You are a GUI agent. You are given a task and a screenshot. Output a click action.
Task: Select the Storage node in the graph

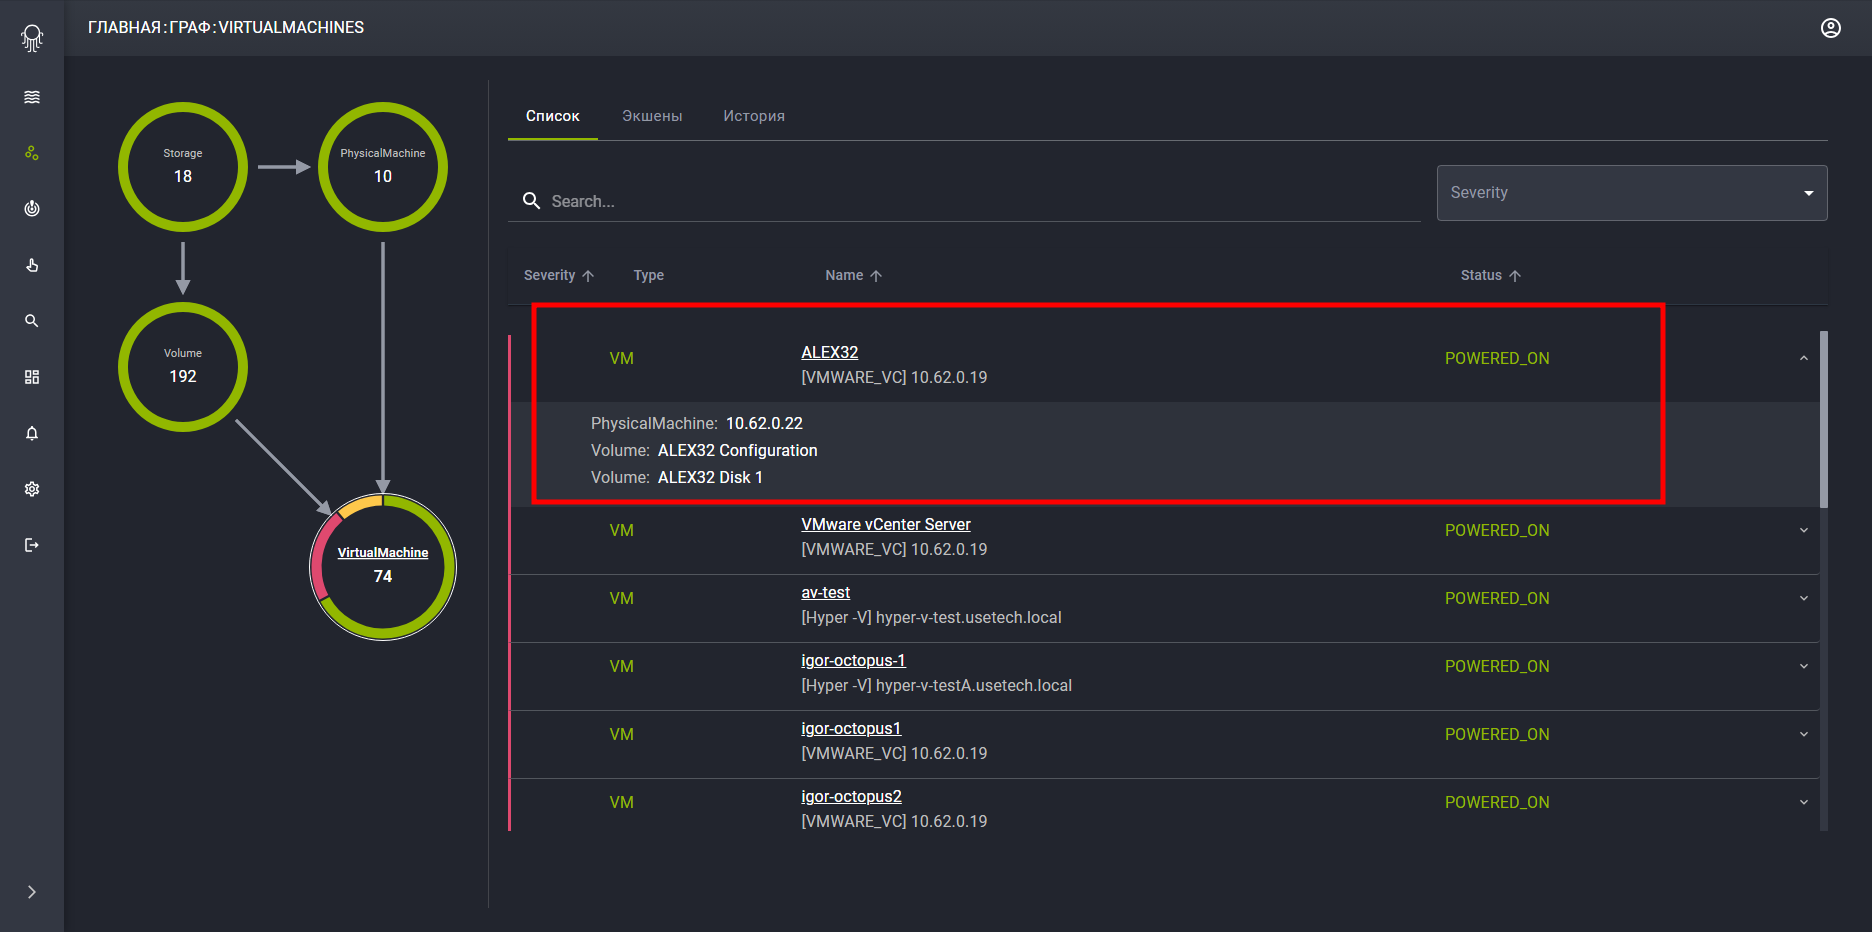pyautogui.click(x=183, y=167)
